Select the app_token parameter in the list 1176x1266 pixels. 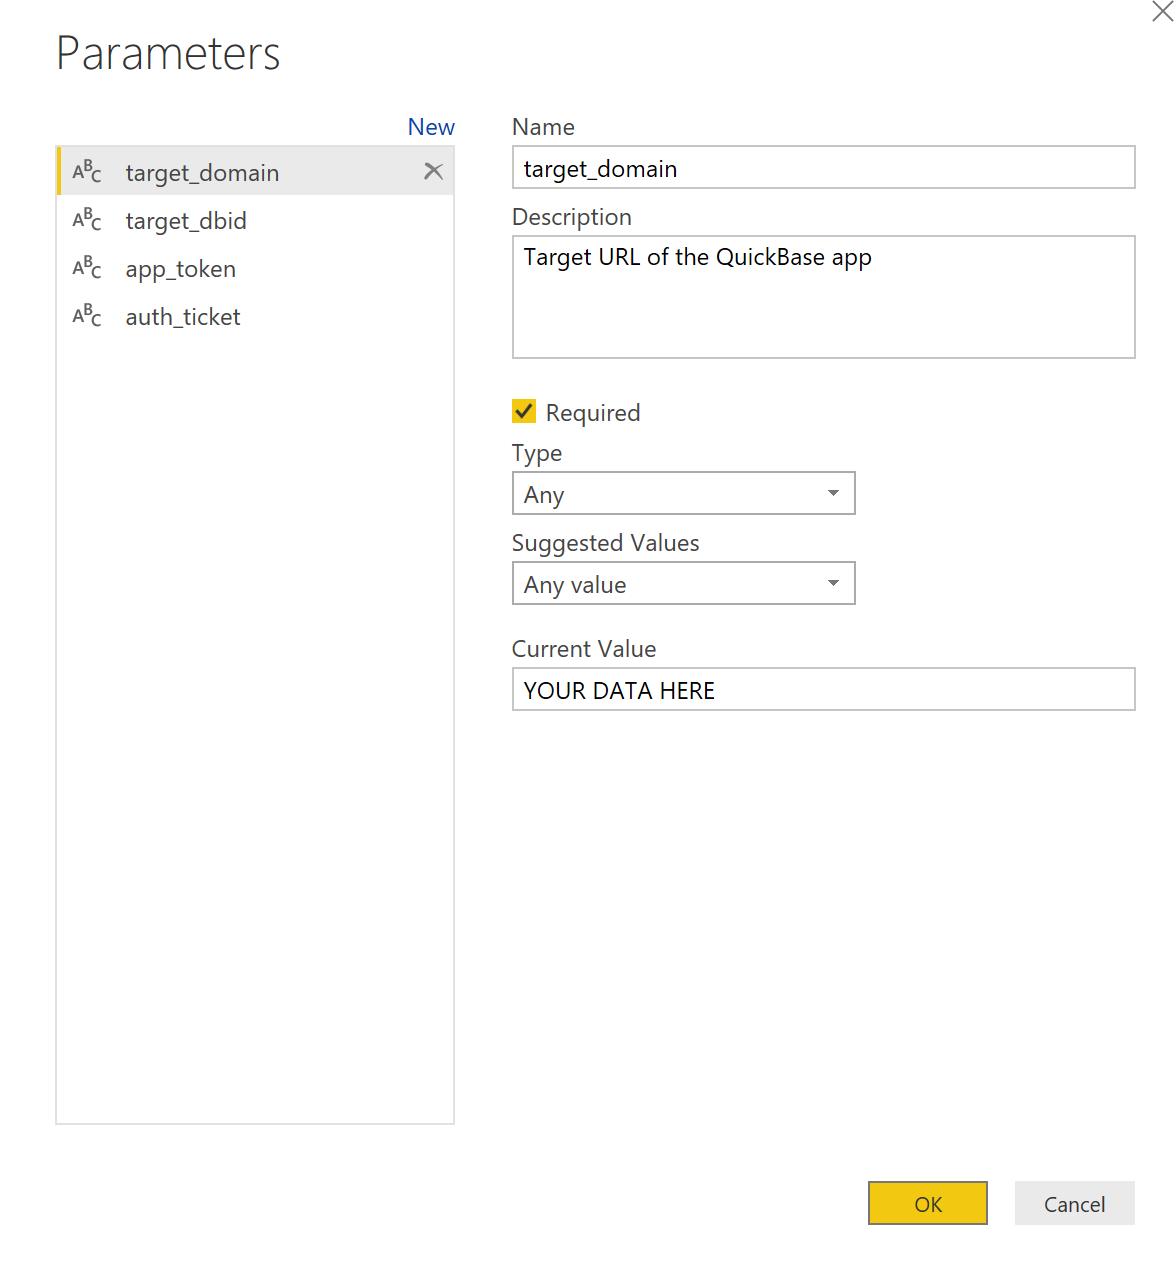(256, 267)
